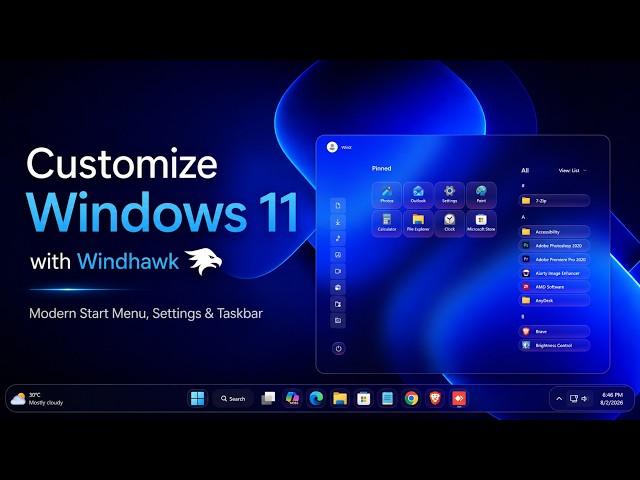Open the Calculator pinned app
Viewport: 640px width, 480px height.
(x=387, y=223)
